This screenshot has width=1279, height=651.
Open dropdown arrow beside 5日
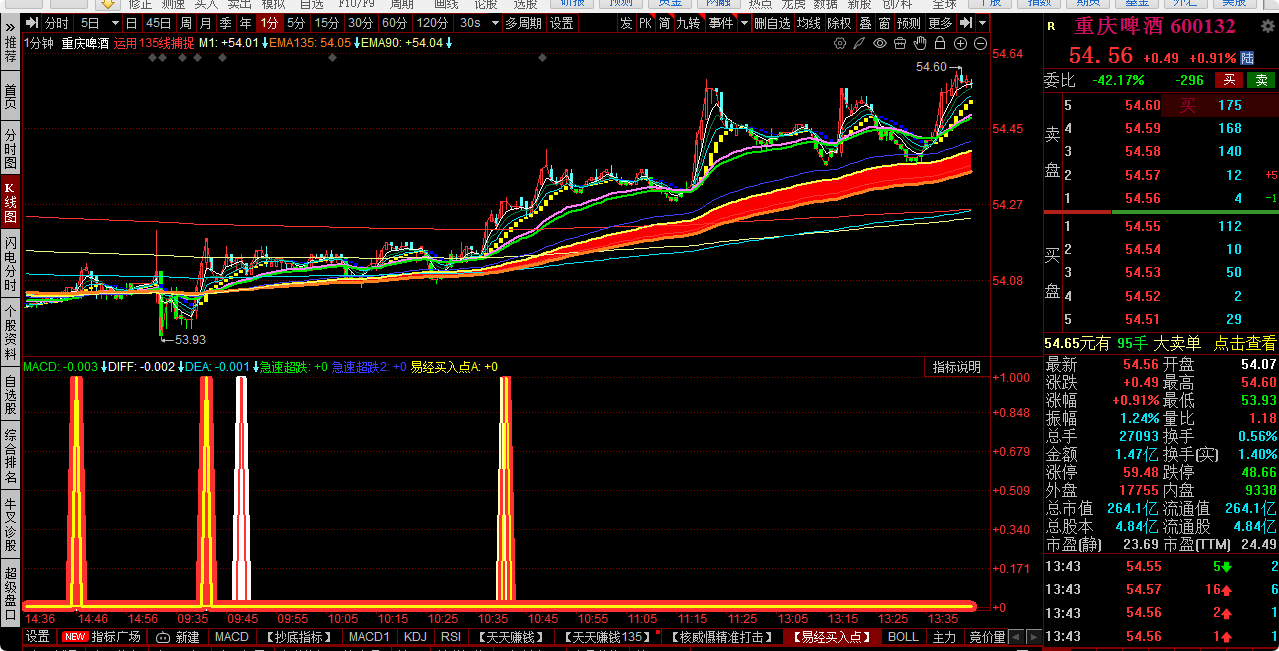click(116, 22)
